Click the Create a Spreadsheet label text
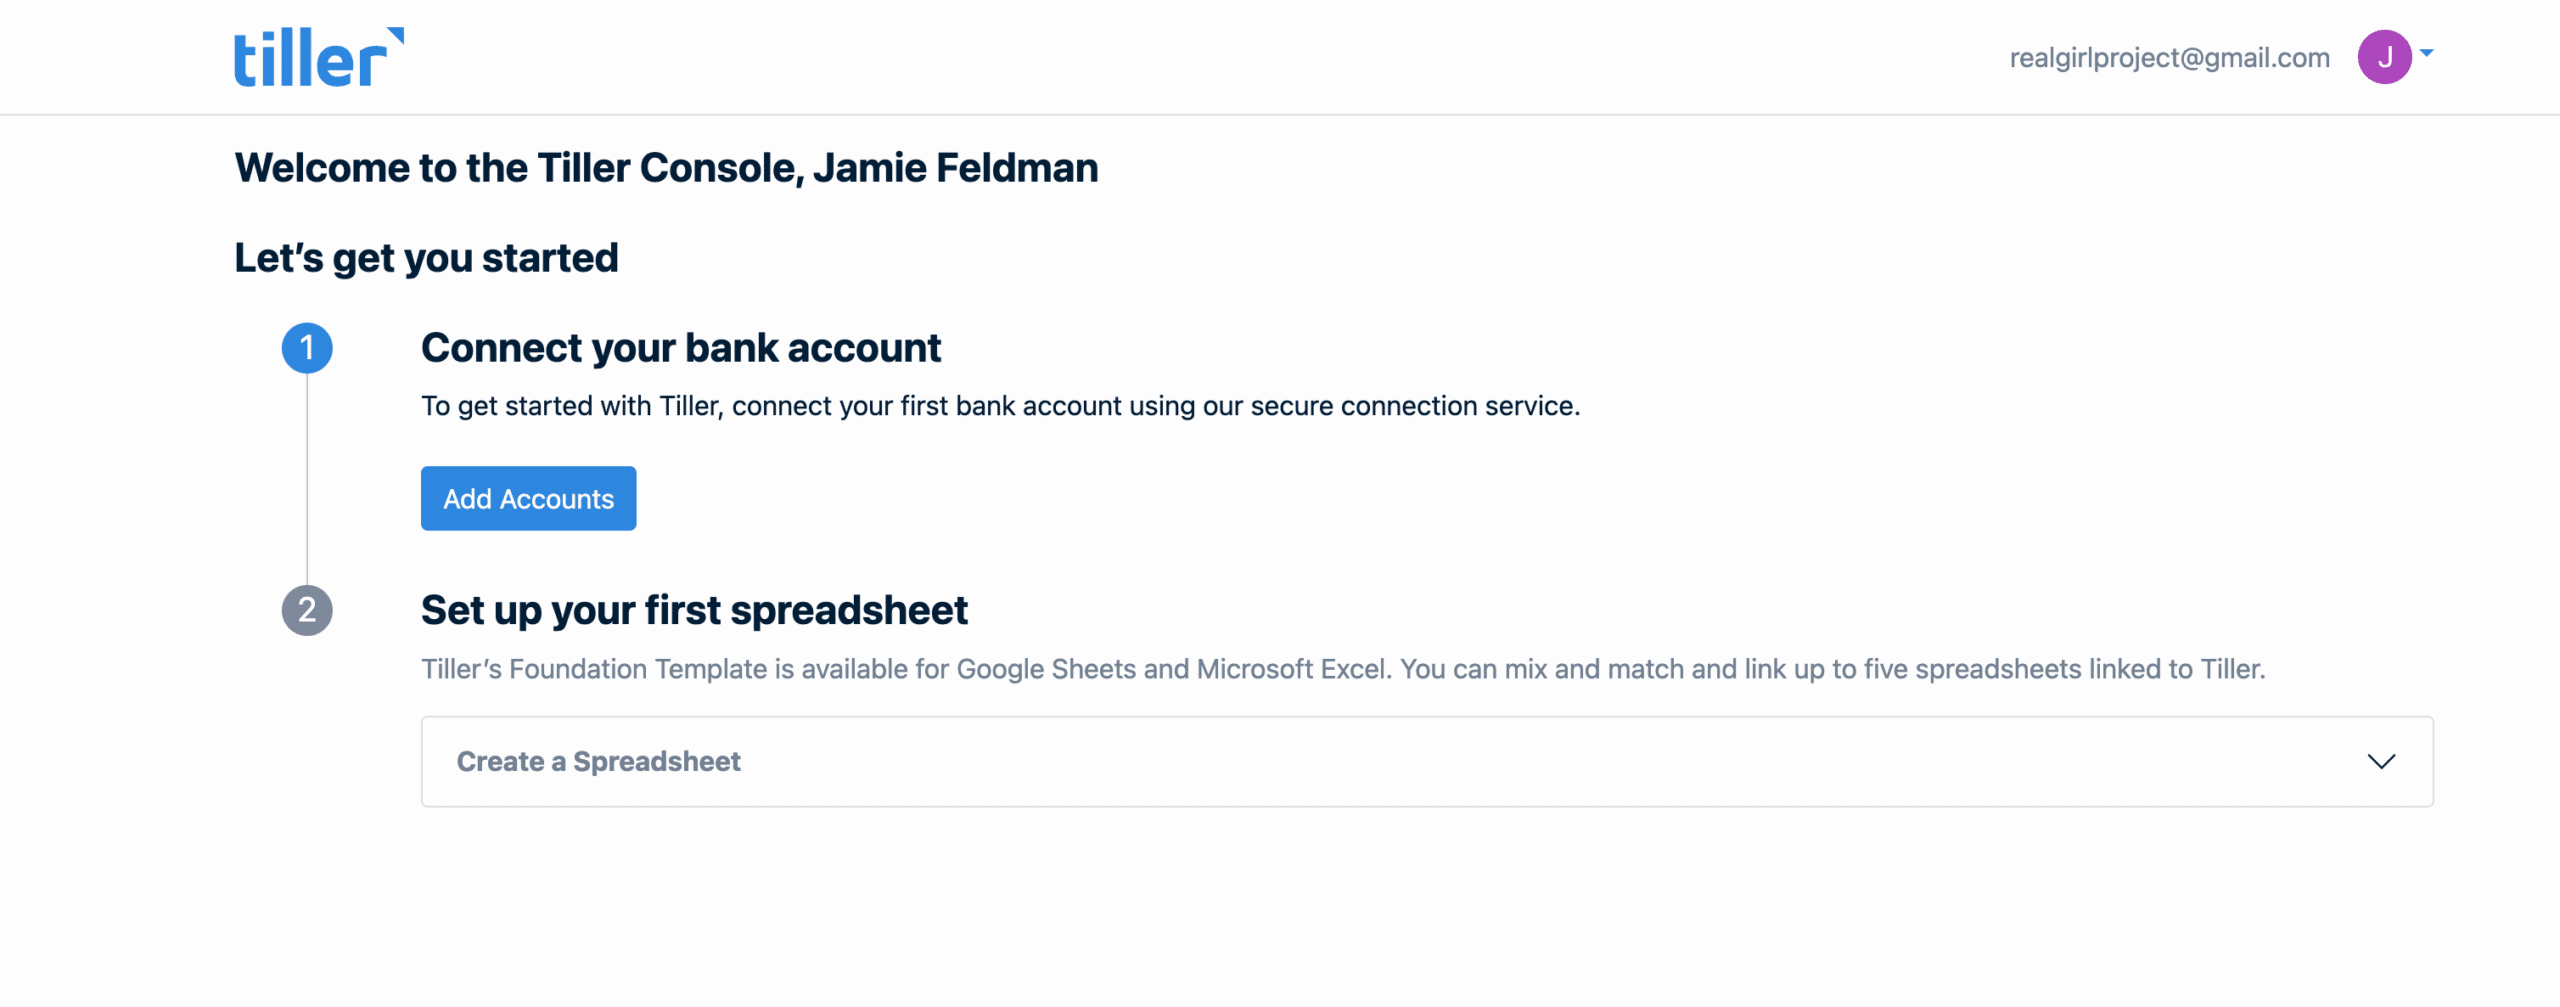The height and width of the screenshot is (1007, 2560). pyautogui.click(x=598, y=762)
